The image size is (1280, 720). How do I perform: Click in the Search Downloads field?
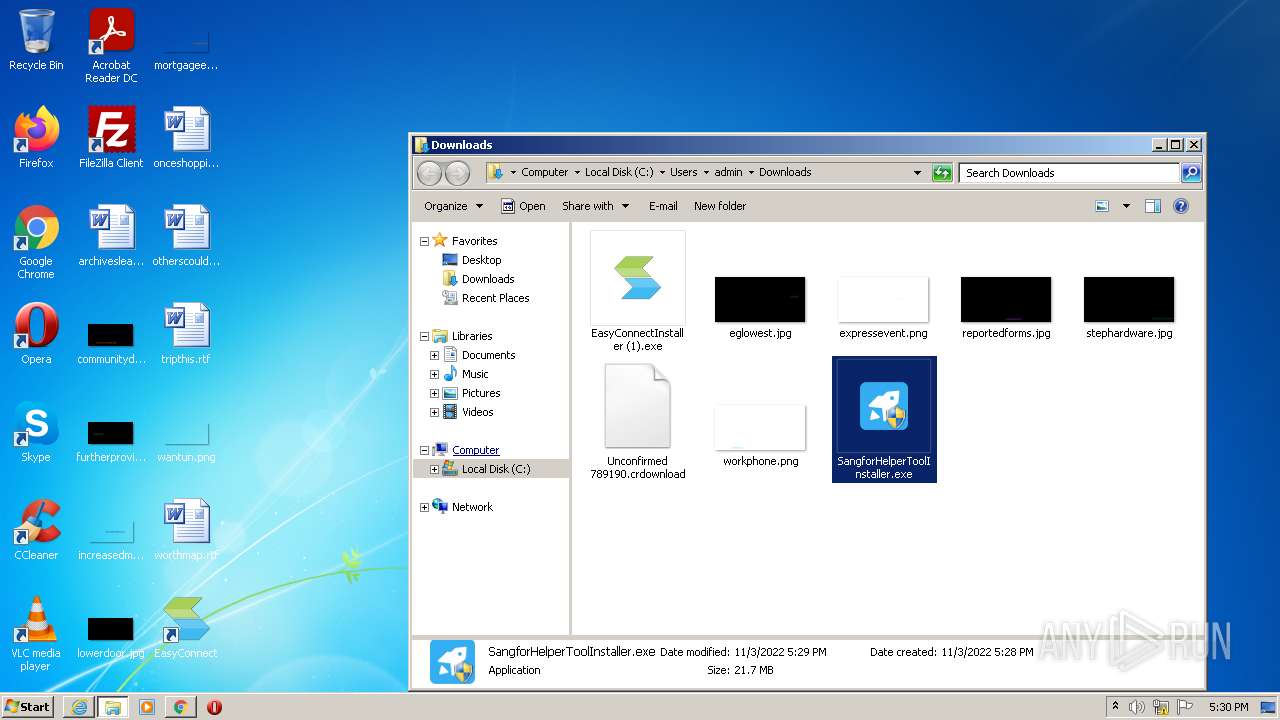[x=1069, y=173]
